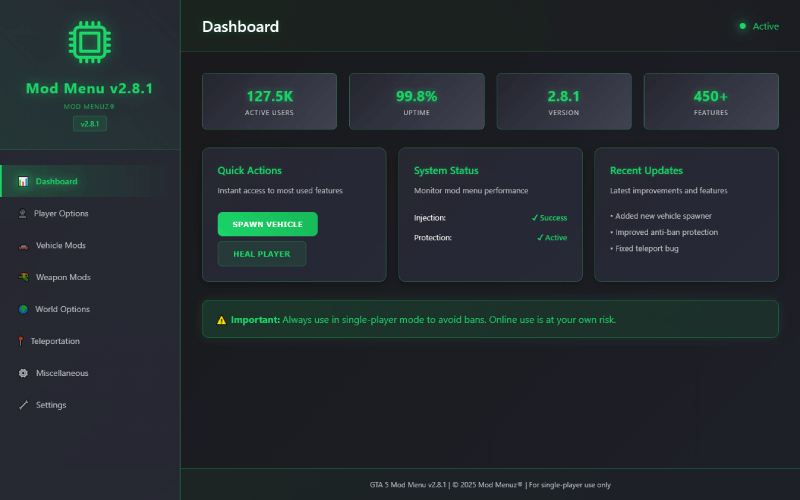The image size is (800, 500).
Task: Open the Player Options menu item
Action: 62,213
